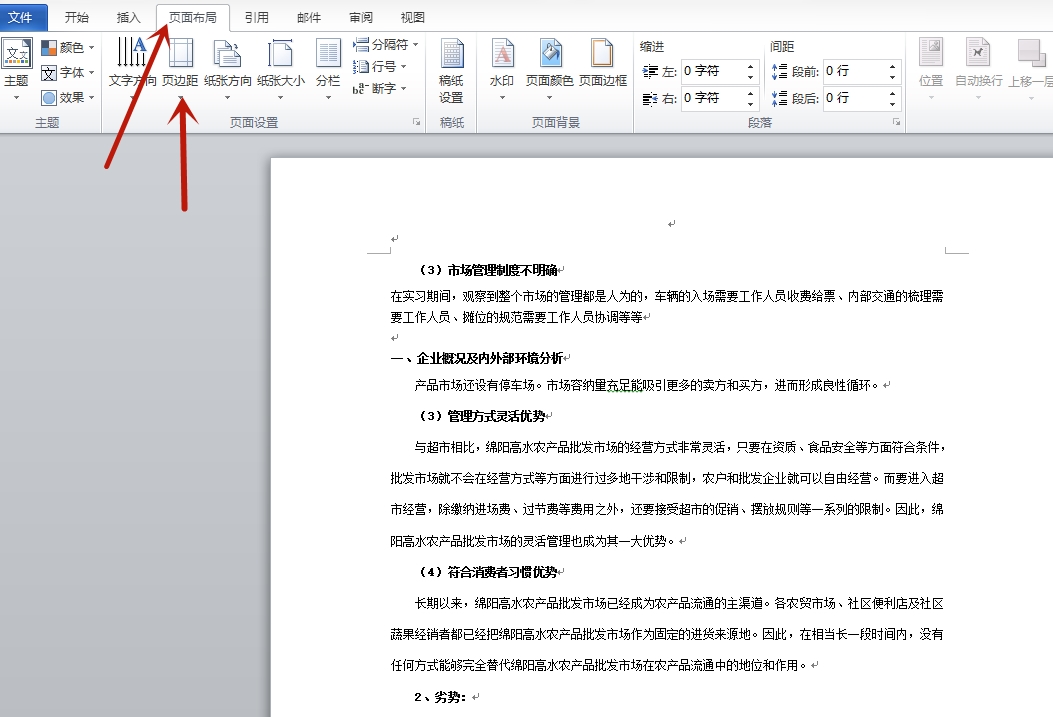Click the 段前 spacing before field
Viewport: 1053px width, 717px height.
854,71
